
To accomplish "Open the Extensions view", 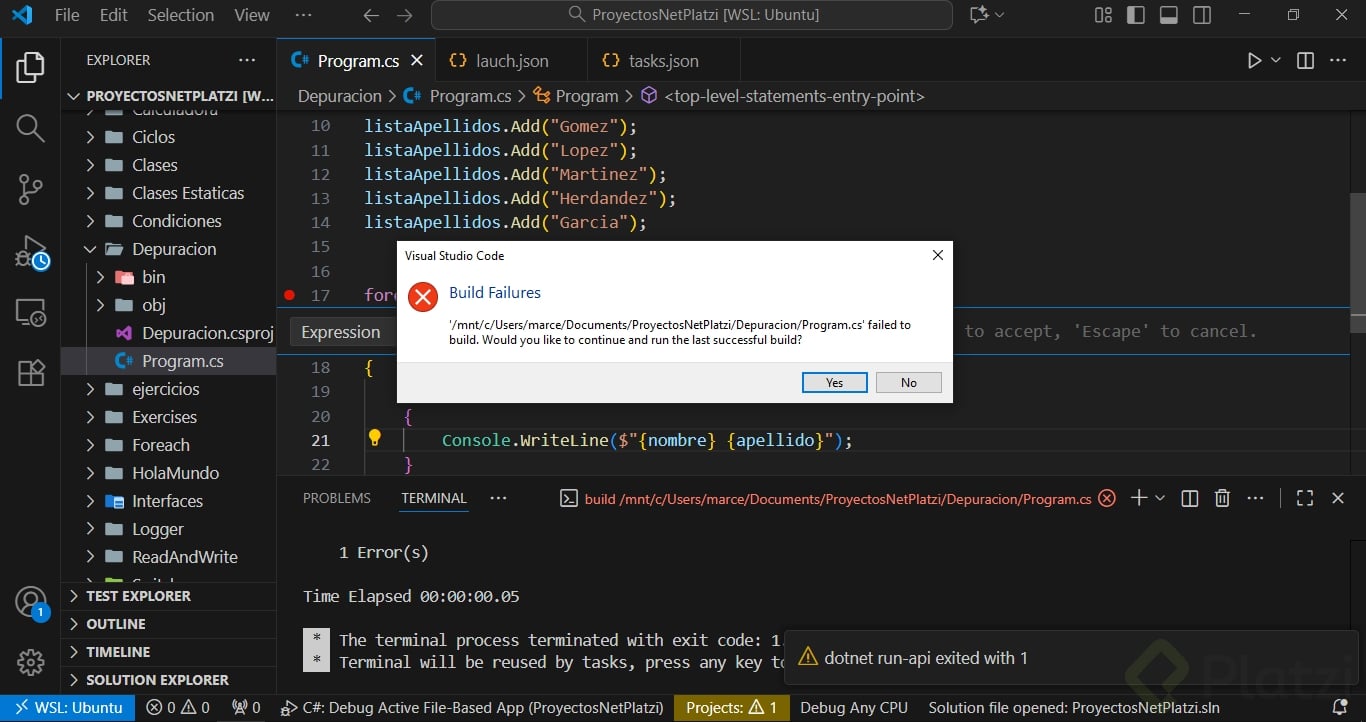I will (30, 373).
